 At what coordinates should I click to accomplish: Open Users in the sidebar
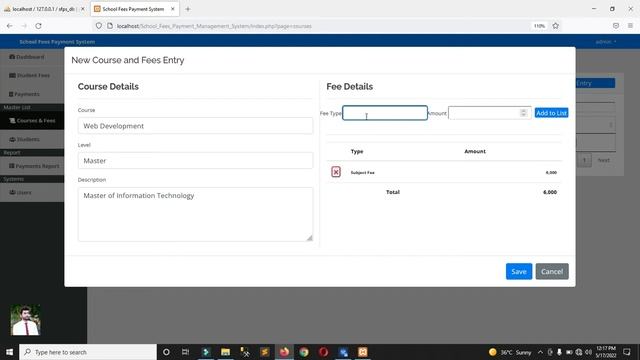pos(20,192)
